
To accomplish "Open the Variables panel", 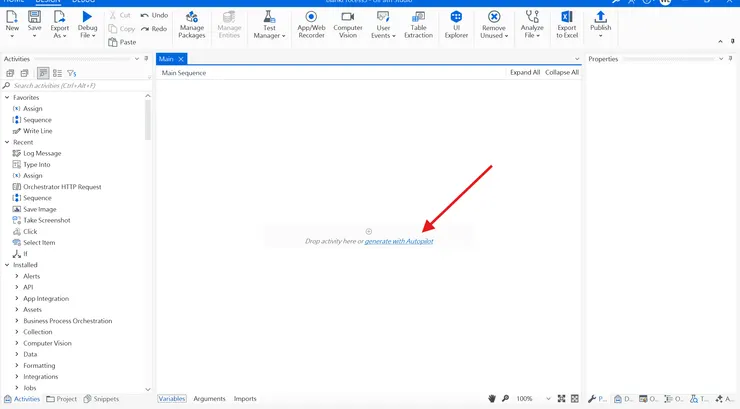I will click(172, 399).
